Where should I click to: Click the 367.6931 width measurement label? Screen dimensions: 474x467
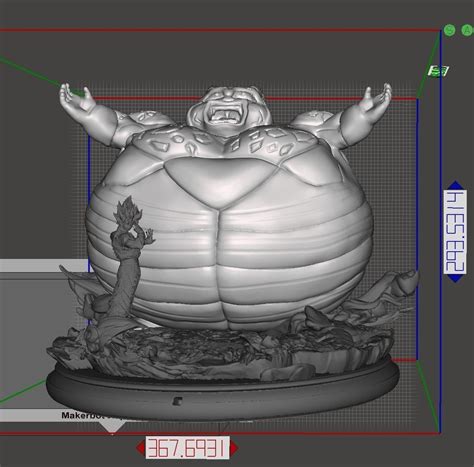(188, 448)
